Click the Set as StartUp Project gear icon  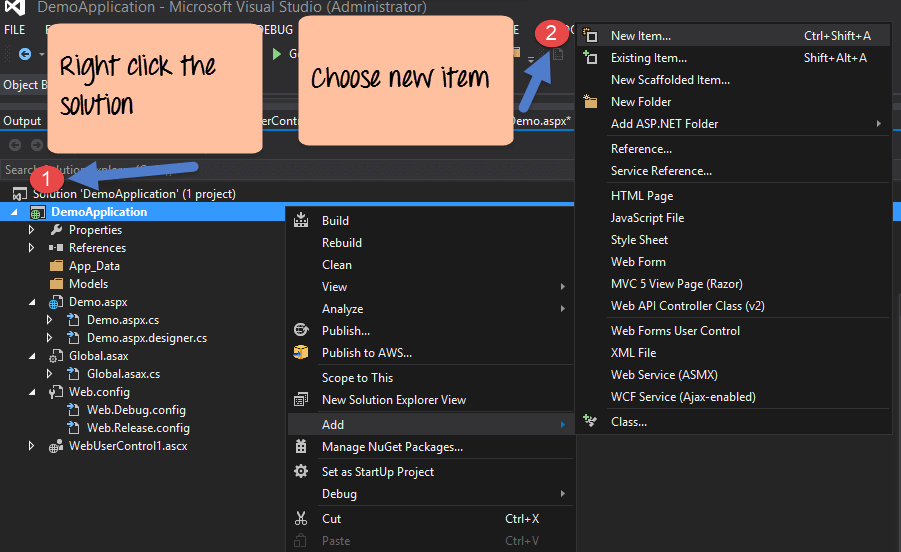tap(301, 472)
